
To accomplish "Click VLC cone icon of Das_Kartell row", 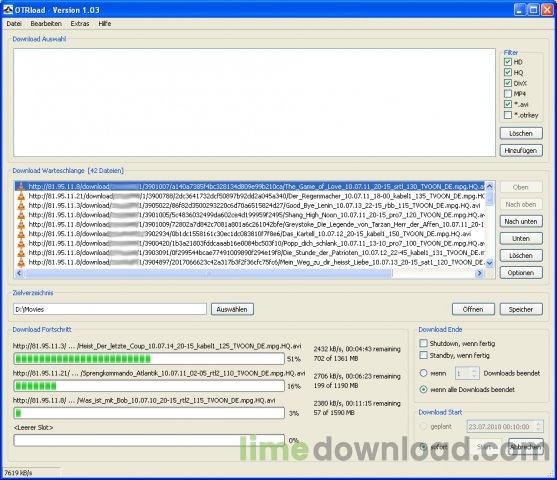I will coord(21,234).
